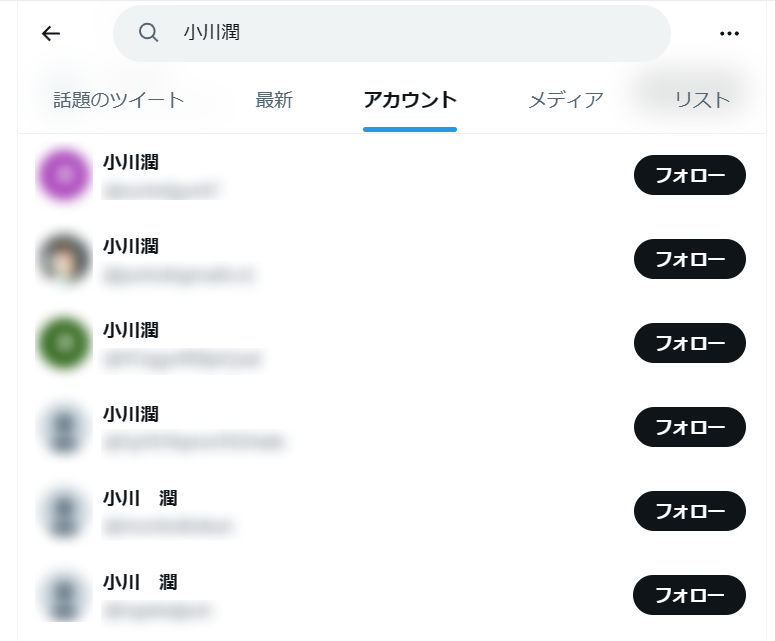Click the search field containing 小川潤
Viewport: 775px width, 641px height.
pyautogui.click(x=392, y=34)
